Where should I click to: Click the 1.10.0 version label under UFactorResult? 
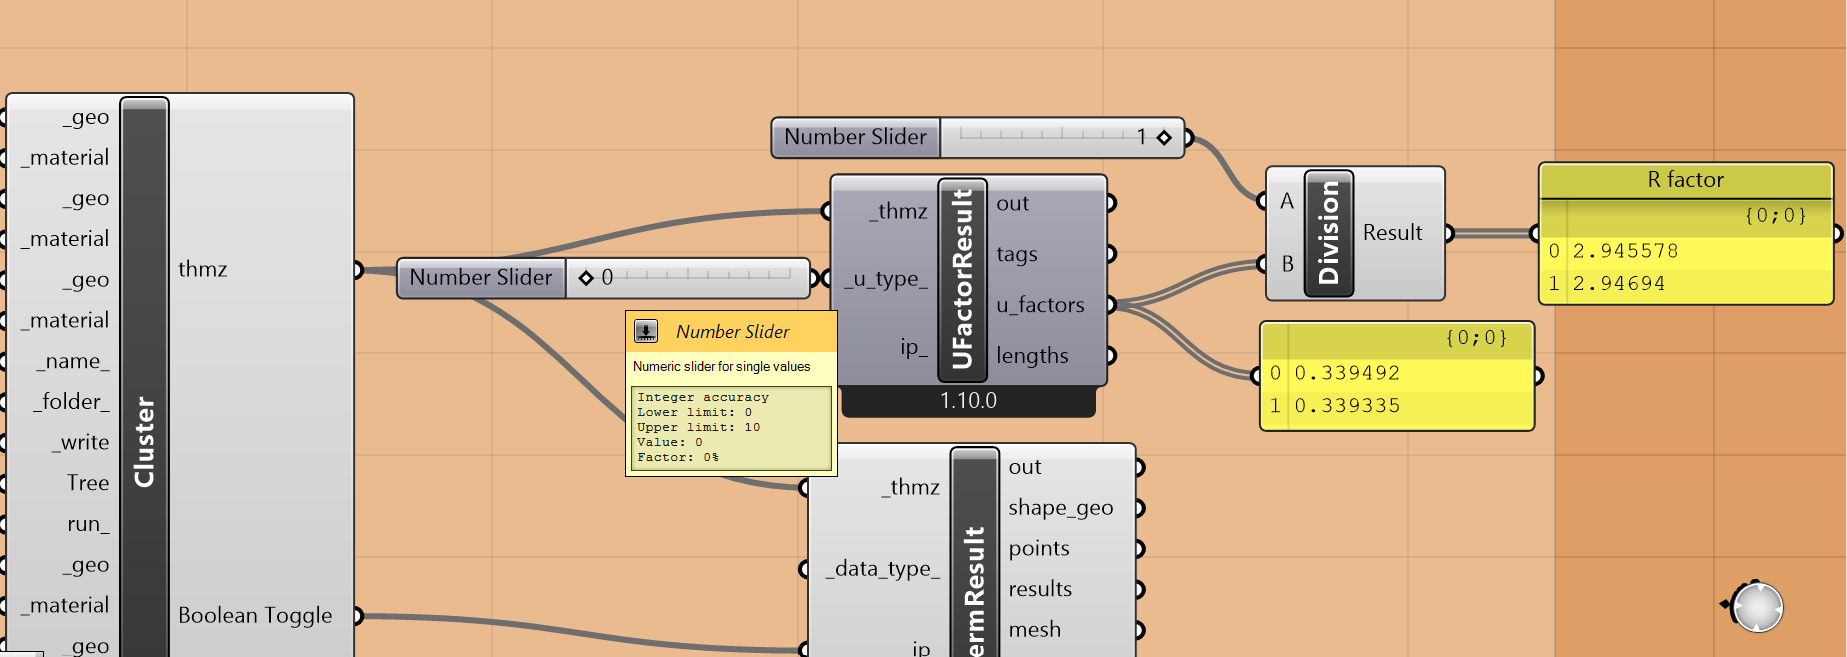pos(968,401)
